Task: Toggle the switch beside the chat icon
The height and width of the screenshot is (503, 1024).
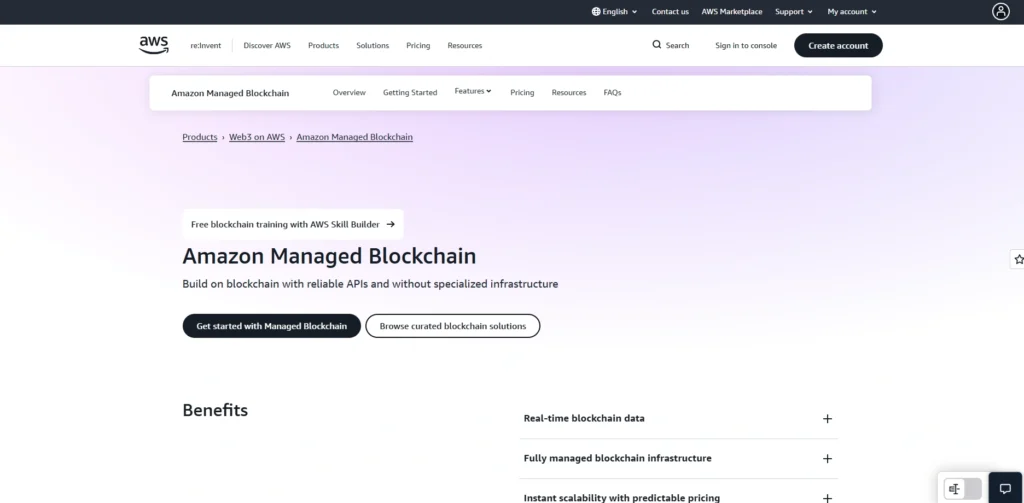Action: 963,489
